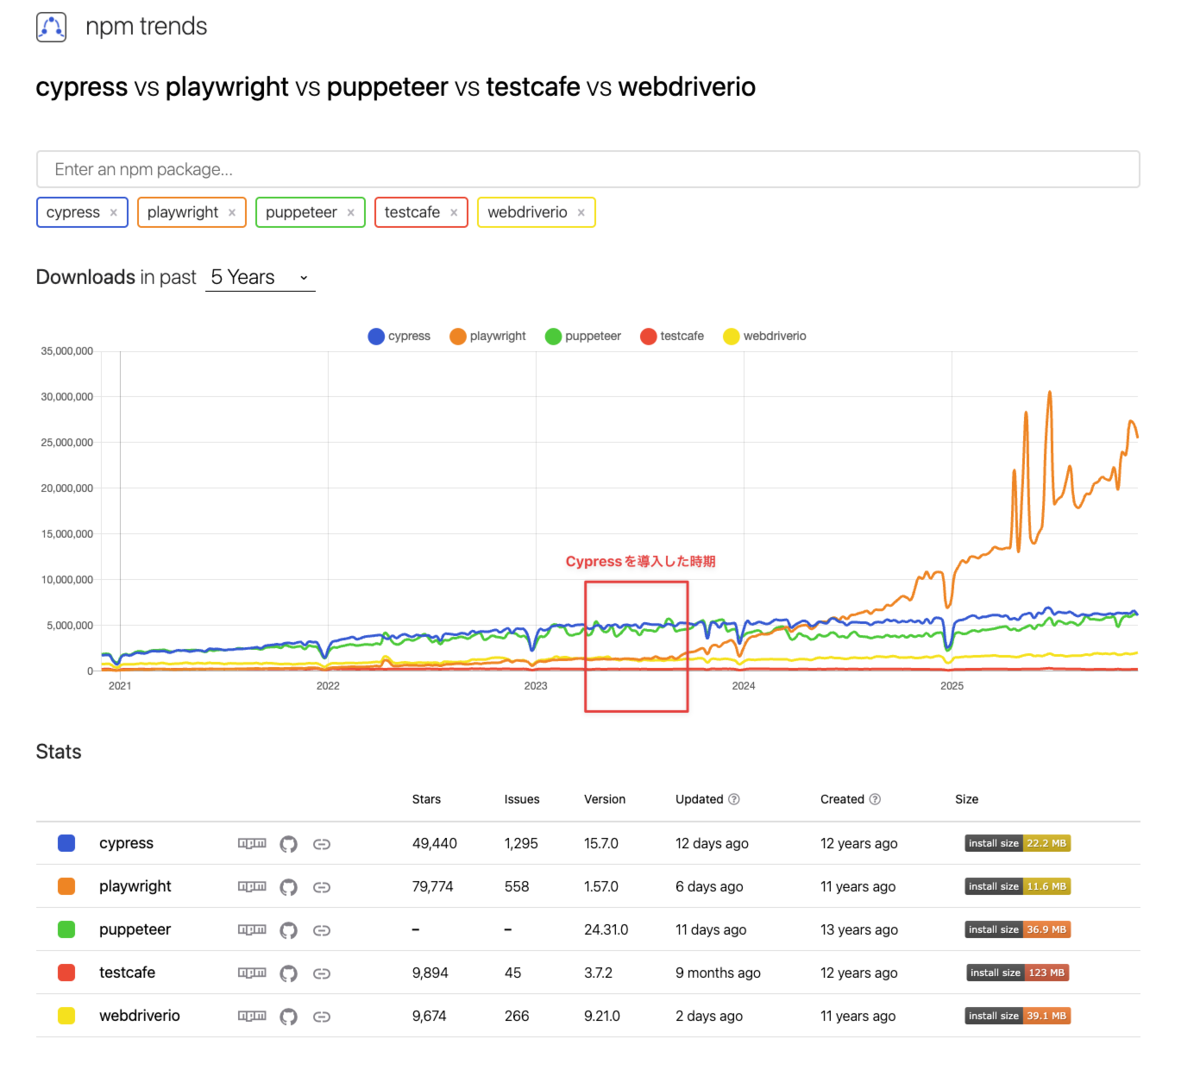The height and width of the screenshot is (1077, 1200).
Task: Click the 79,774 stars value for playwright
Action: pos(432,886)
